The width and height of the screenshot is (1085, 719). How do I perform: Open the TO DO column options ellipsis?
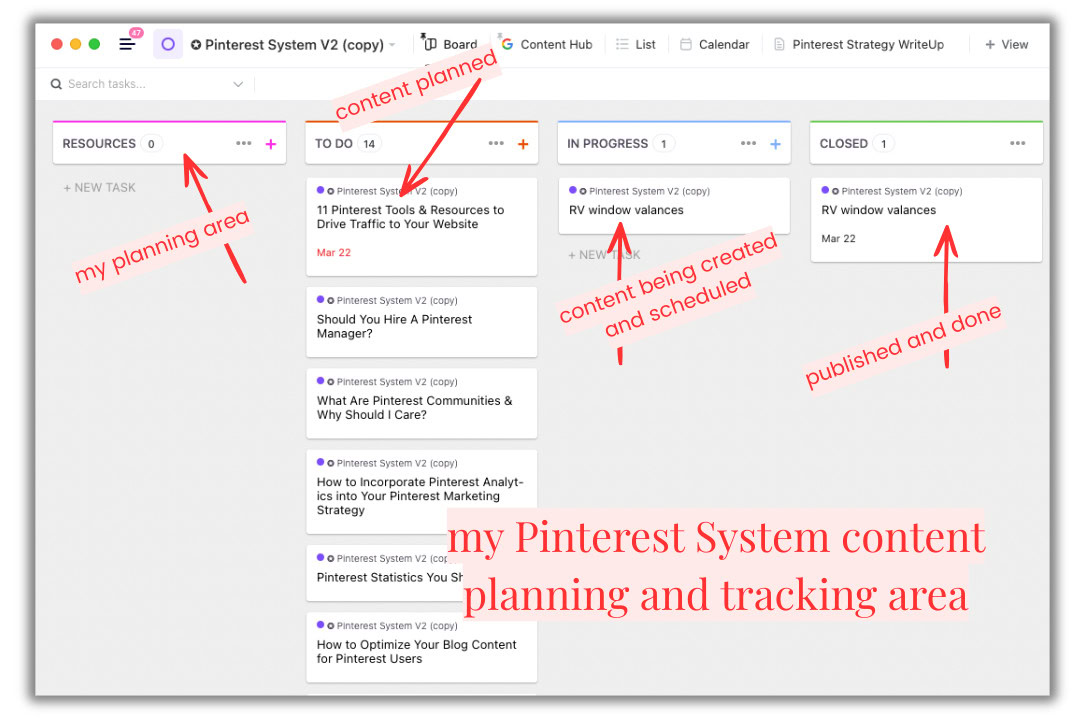tap(496, 143)
